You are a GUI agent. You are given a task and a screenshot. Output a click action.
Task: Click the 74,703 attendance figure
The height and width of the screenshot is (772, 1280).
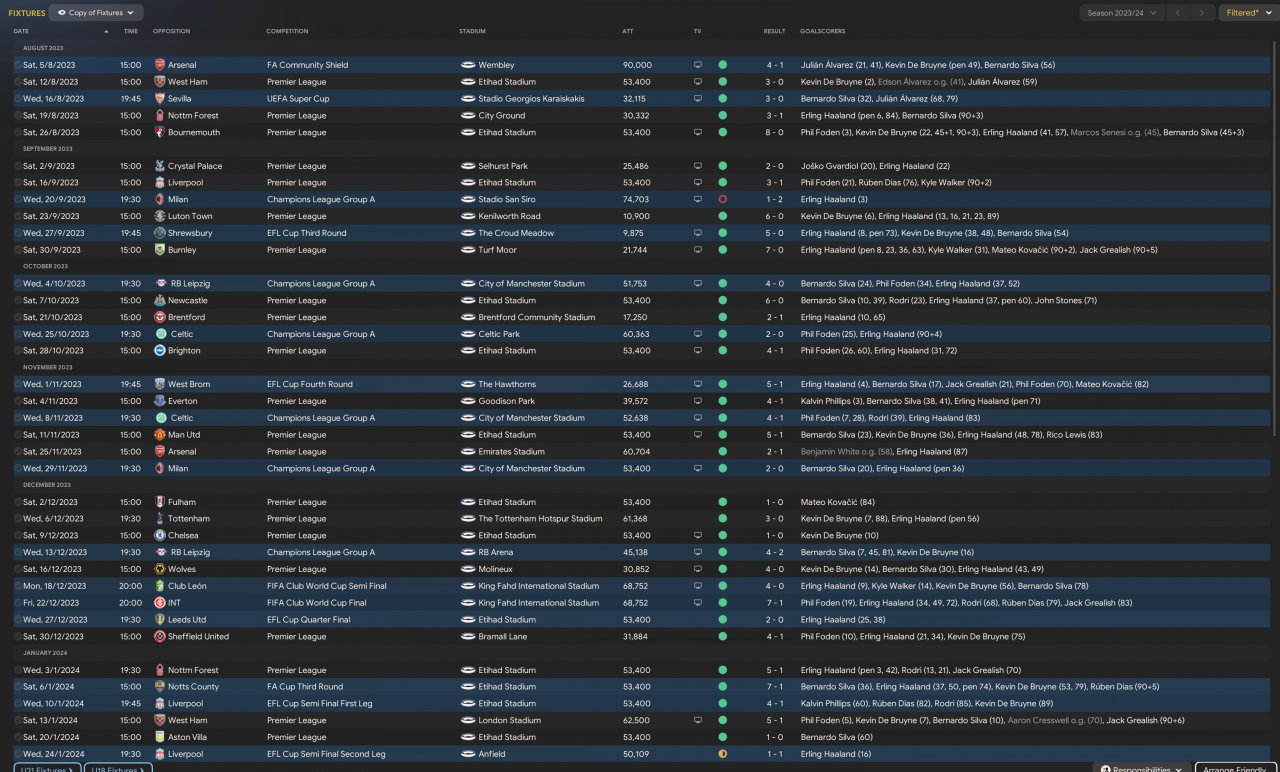click(x=635, y=199)
